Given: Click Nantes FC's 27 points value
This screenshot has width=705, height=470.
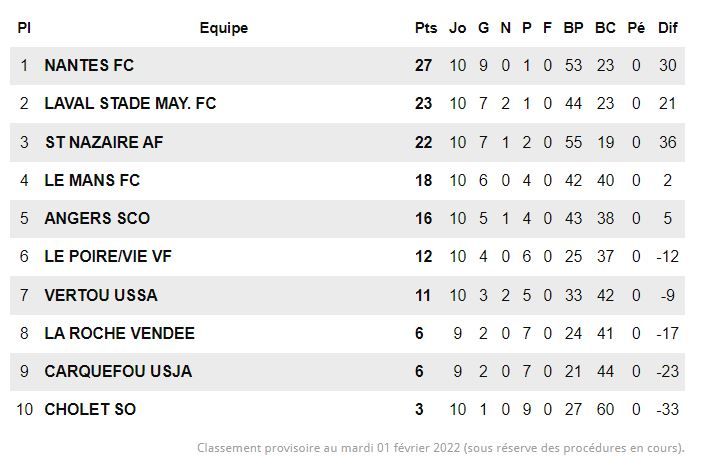Looking at the screenshot, I should [x=423, y=66].
